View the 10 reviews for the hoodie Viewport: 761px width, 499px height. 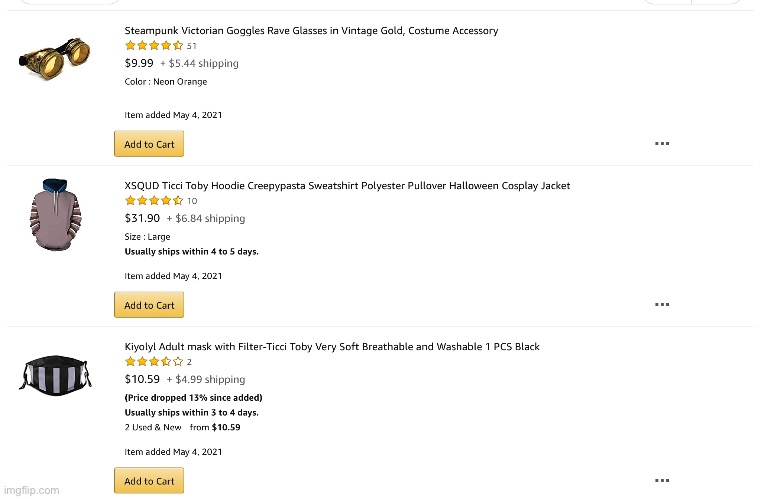192,201
